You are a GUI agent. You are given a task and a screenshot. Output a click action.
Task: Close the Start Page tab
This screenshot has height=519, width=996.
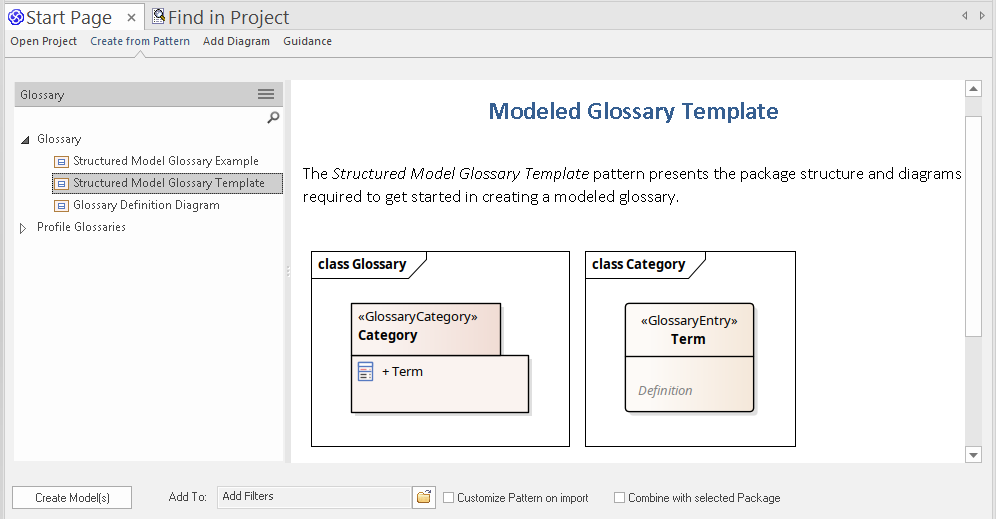pos(131,18)
